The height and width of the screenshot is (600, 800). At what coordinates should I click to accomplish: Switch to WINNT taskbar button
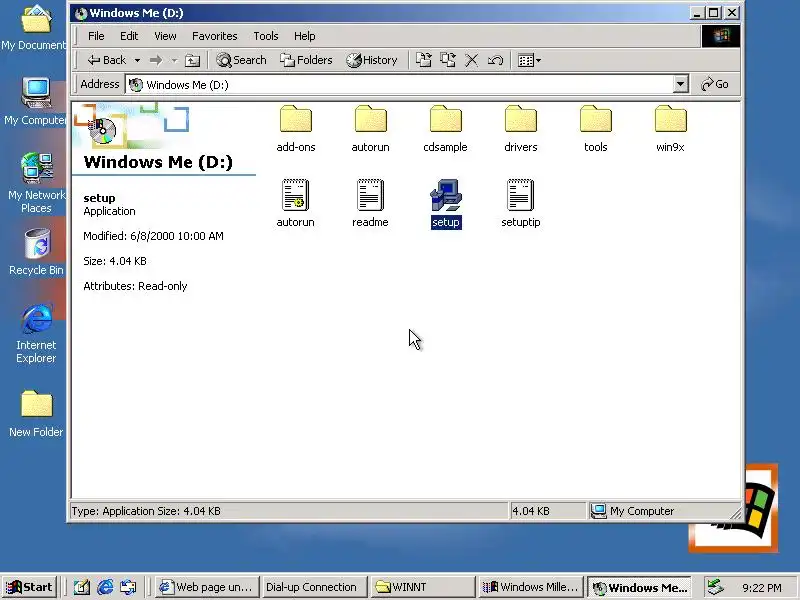[422, 587]
